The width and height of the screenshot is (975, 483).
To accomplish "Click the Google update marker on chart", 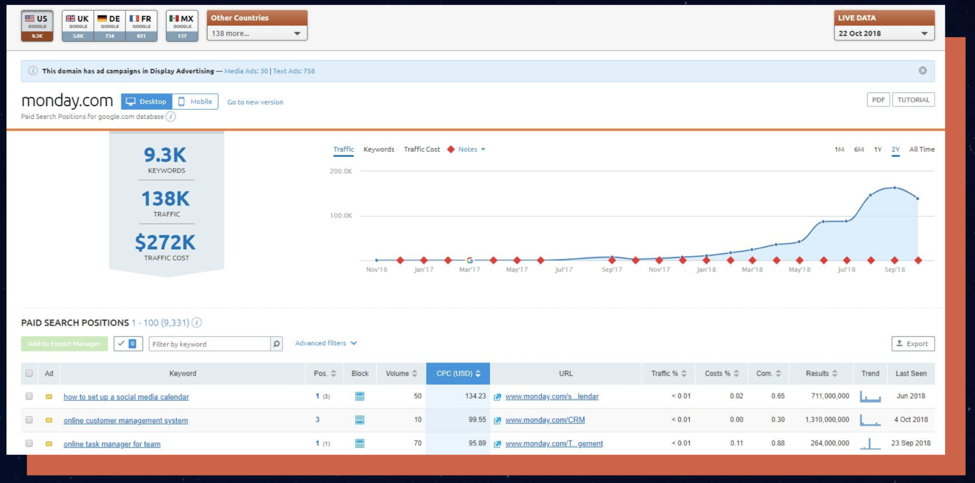I will [x=469, y=260].
